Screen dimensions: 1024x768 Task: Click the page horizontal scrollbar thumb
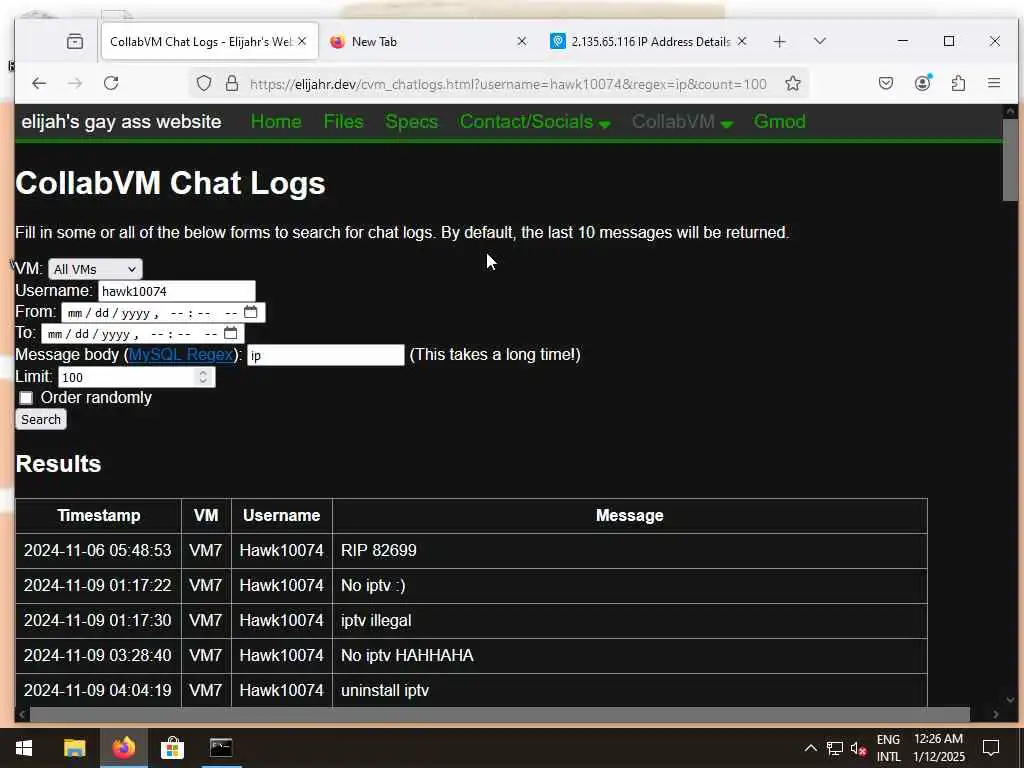tap(500, 714)
